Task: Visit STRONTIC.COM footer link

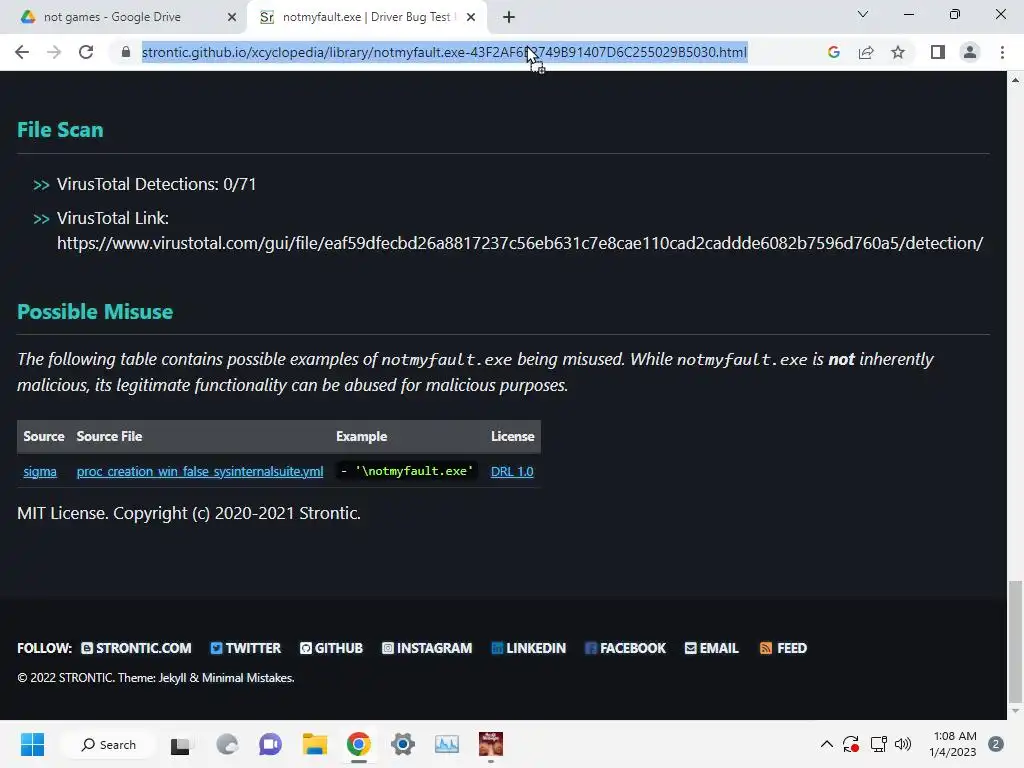Action: click(136, 648)
